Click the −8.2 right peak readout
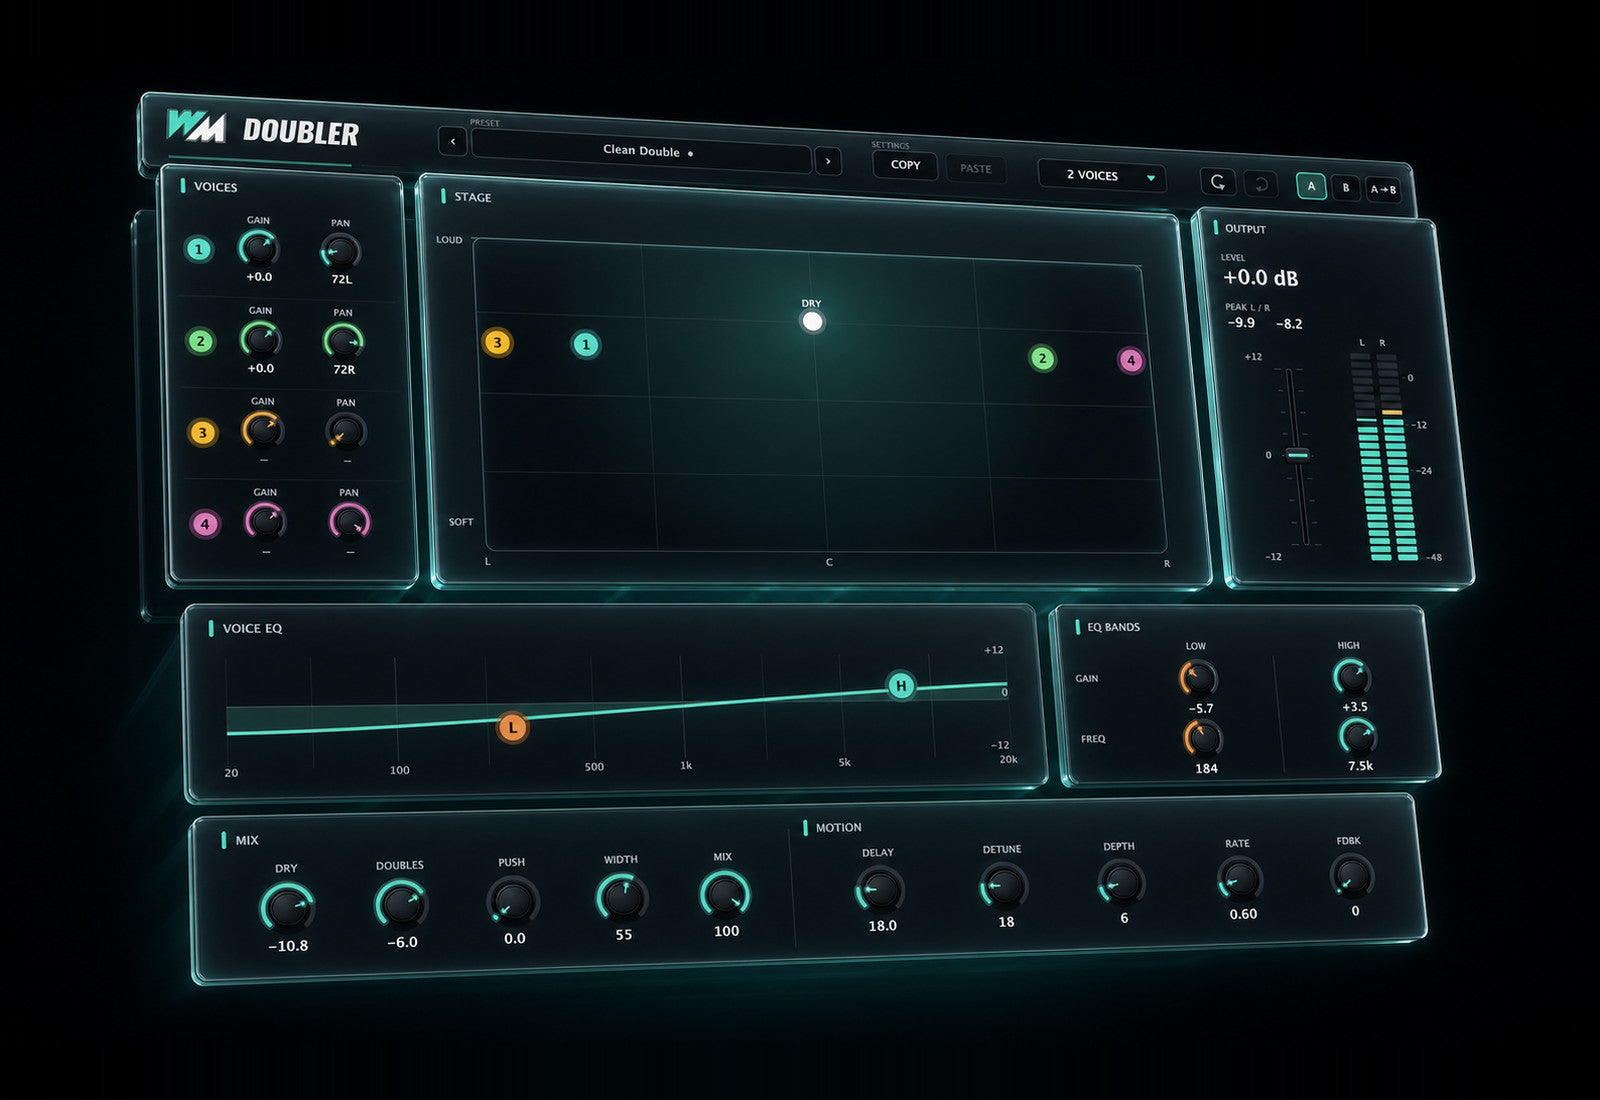This screenshot has height=1100, width=1600. pyautogui.click(x=1289, y=324)
